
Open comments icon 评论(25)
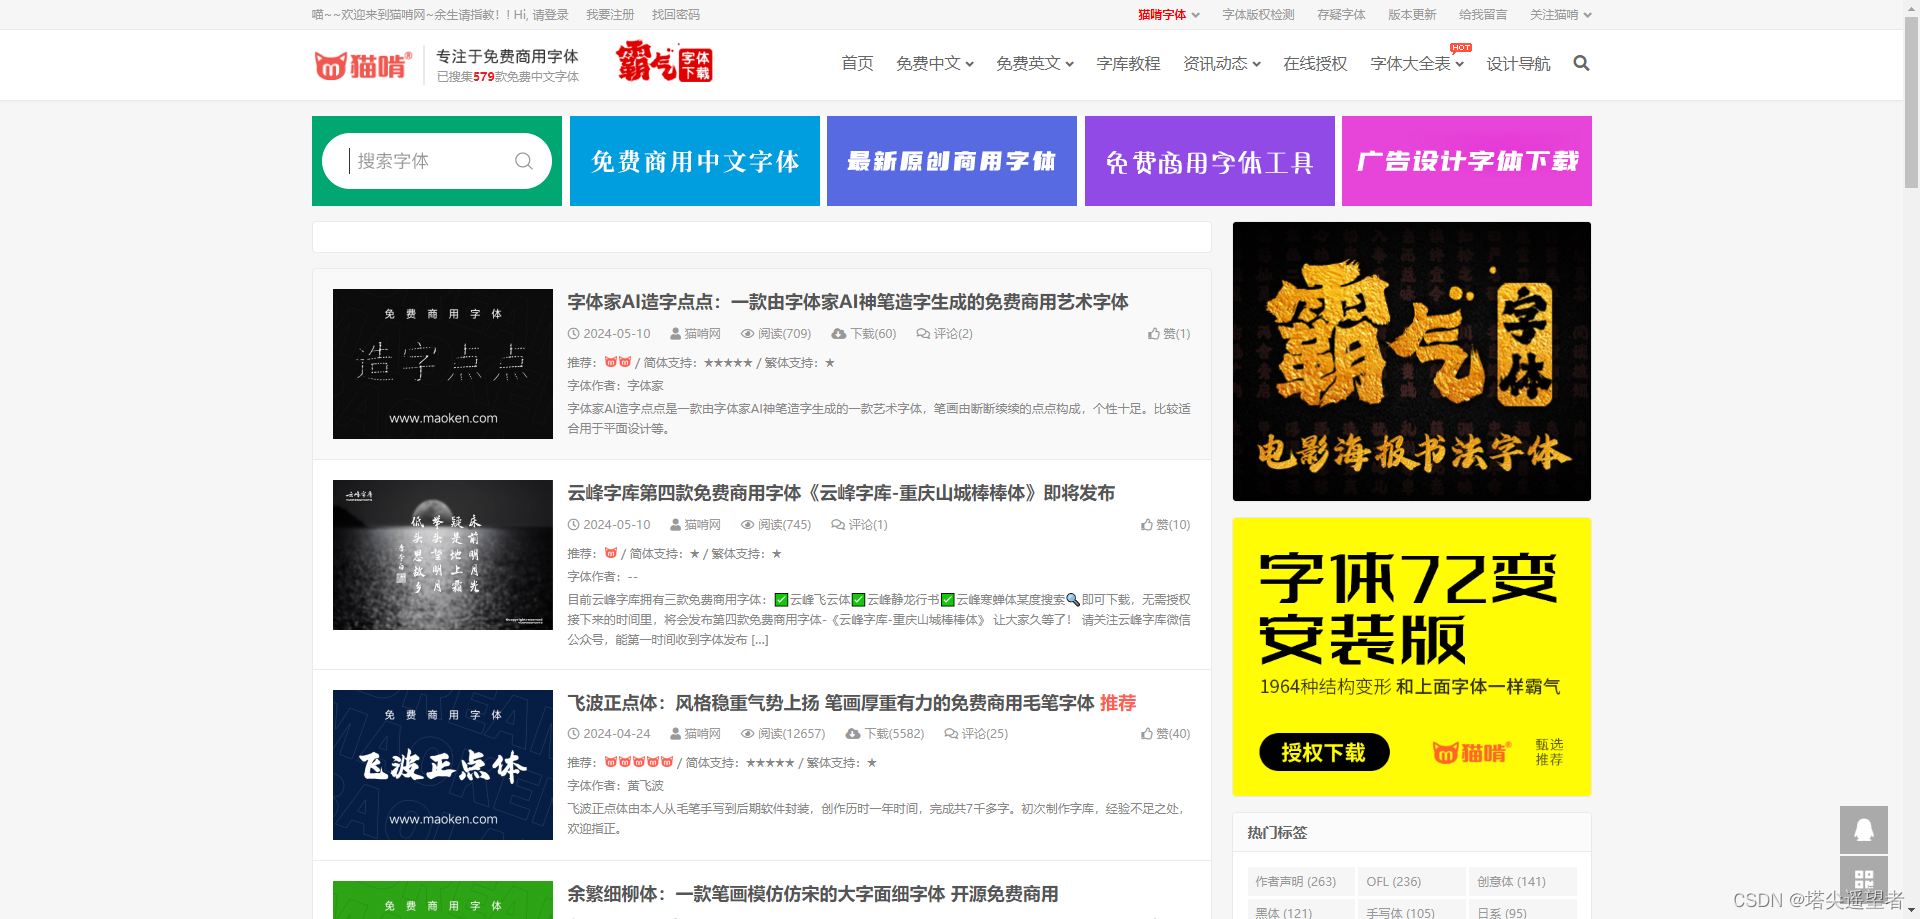tap(951, 734)
